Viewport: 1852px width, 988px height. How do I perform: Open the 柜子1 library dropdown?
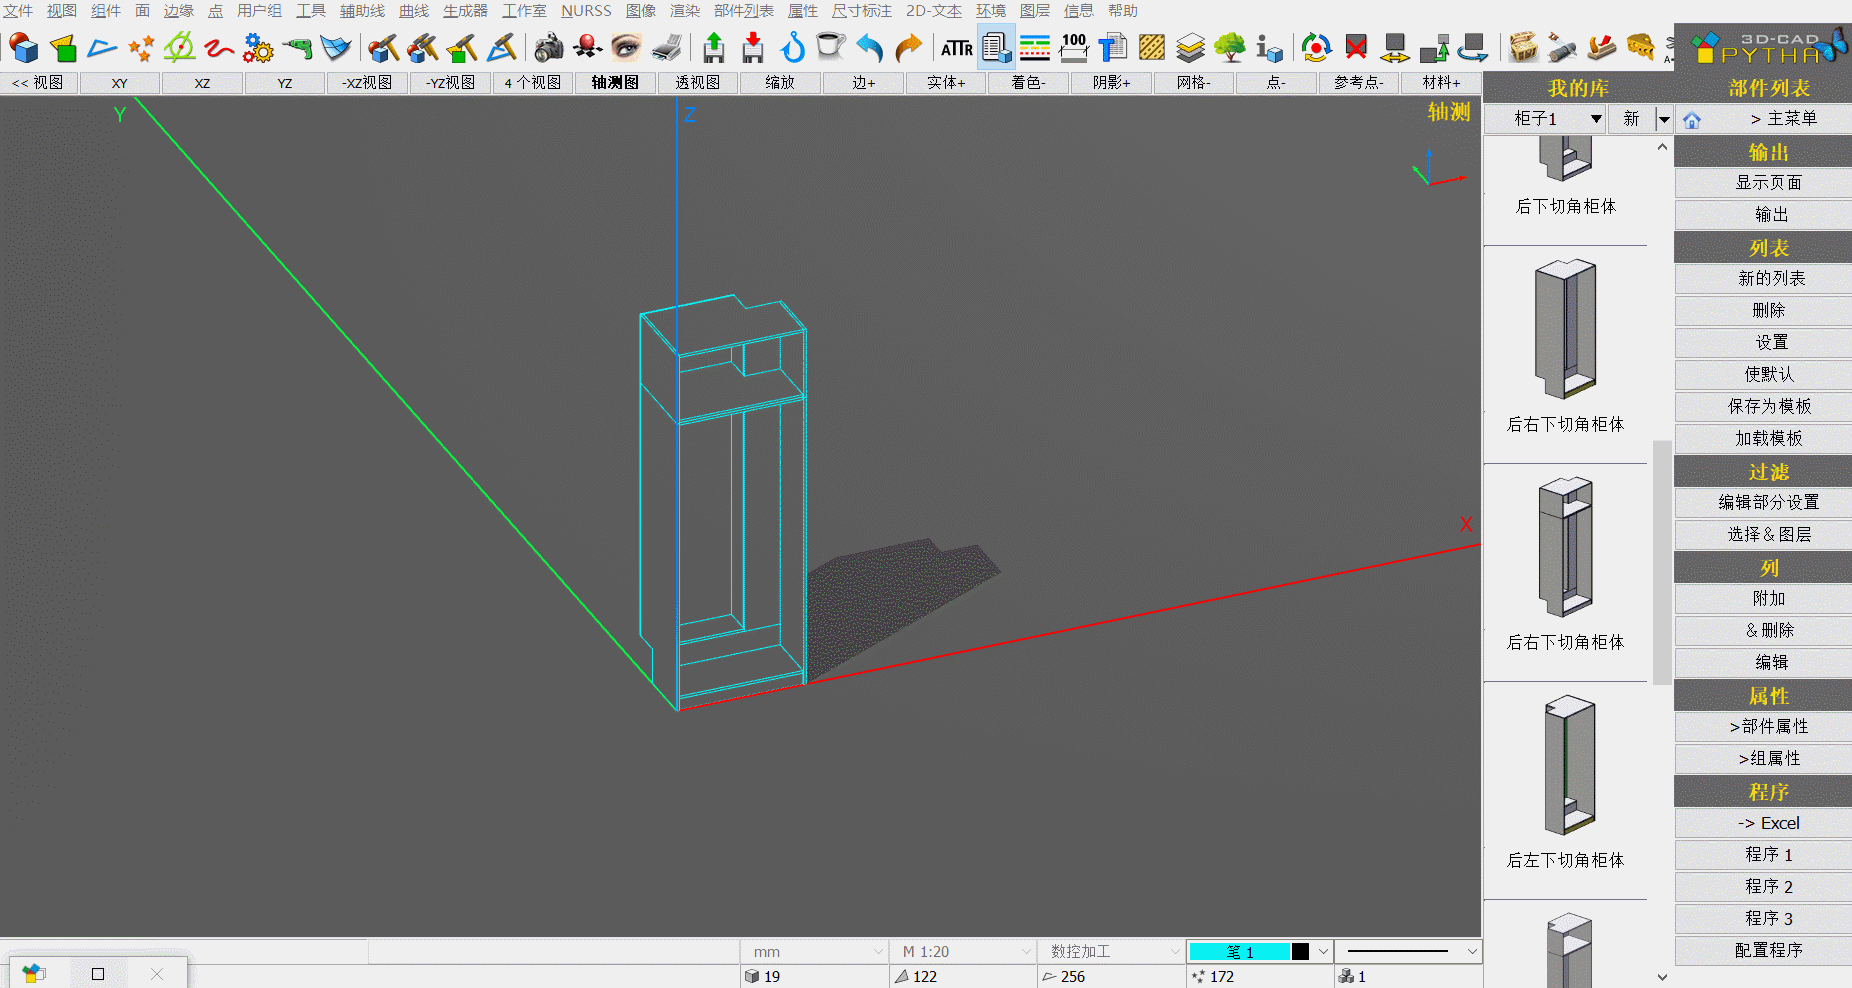[x=1546, y=119]
